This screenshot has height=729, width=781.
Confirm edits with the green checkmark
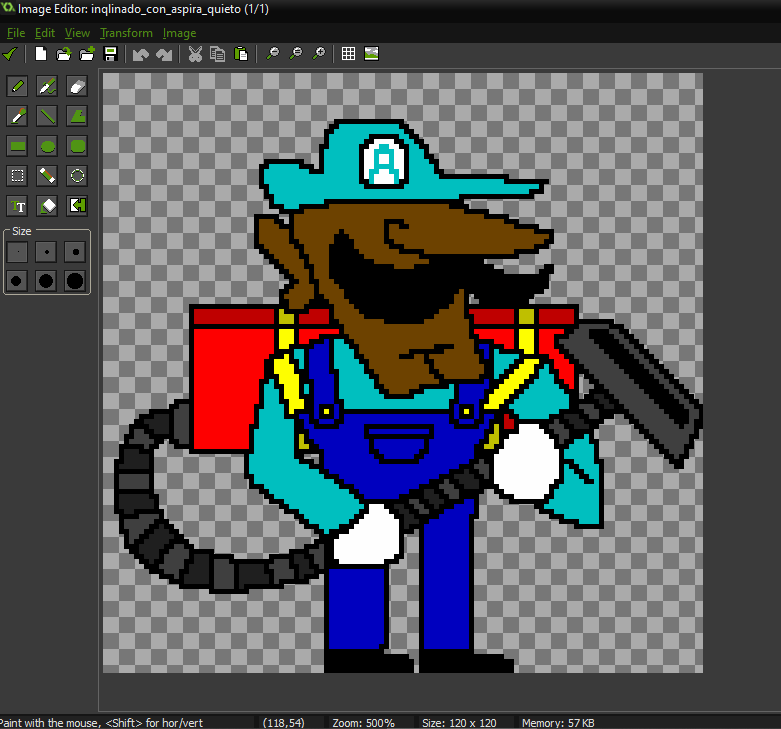point(9,54)
